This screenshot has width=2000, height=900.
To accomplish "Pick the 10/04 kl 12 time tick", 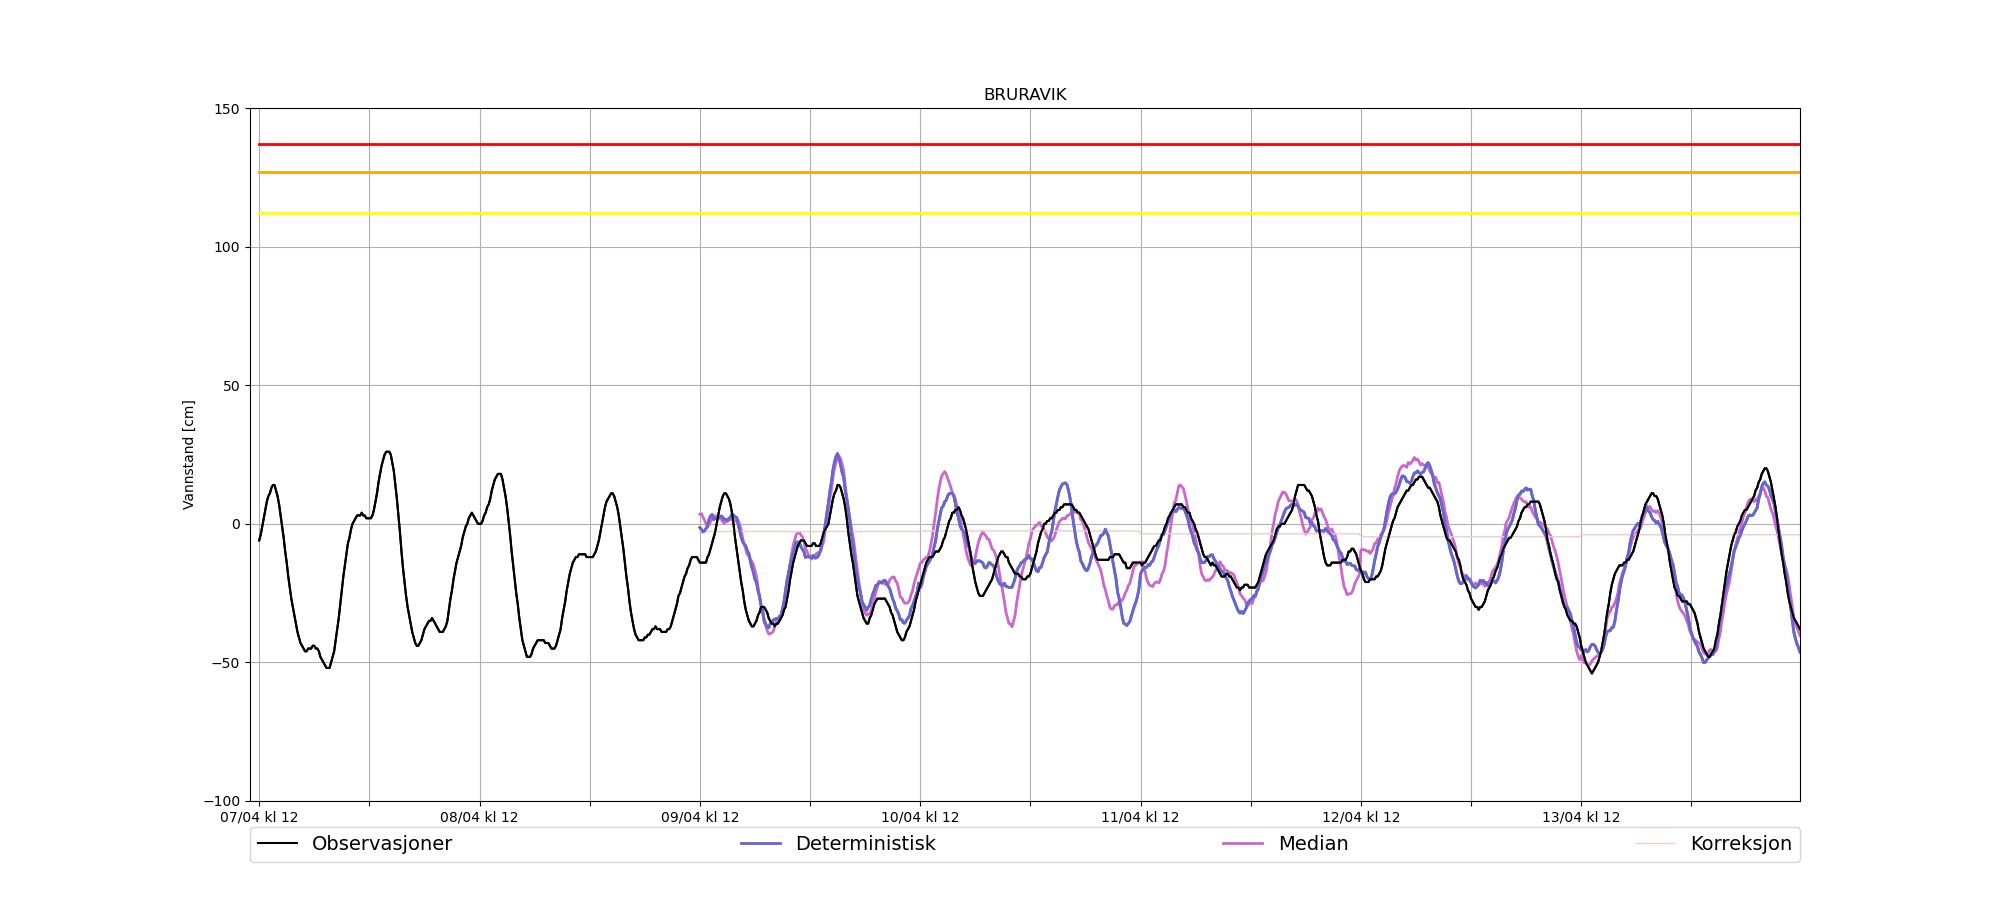I will point(920,817).
